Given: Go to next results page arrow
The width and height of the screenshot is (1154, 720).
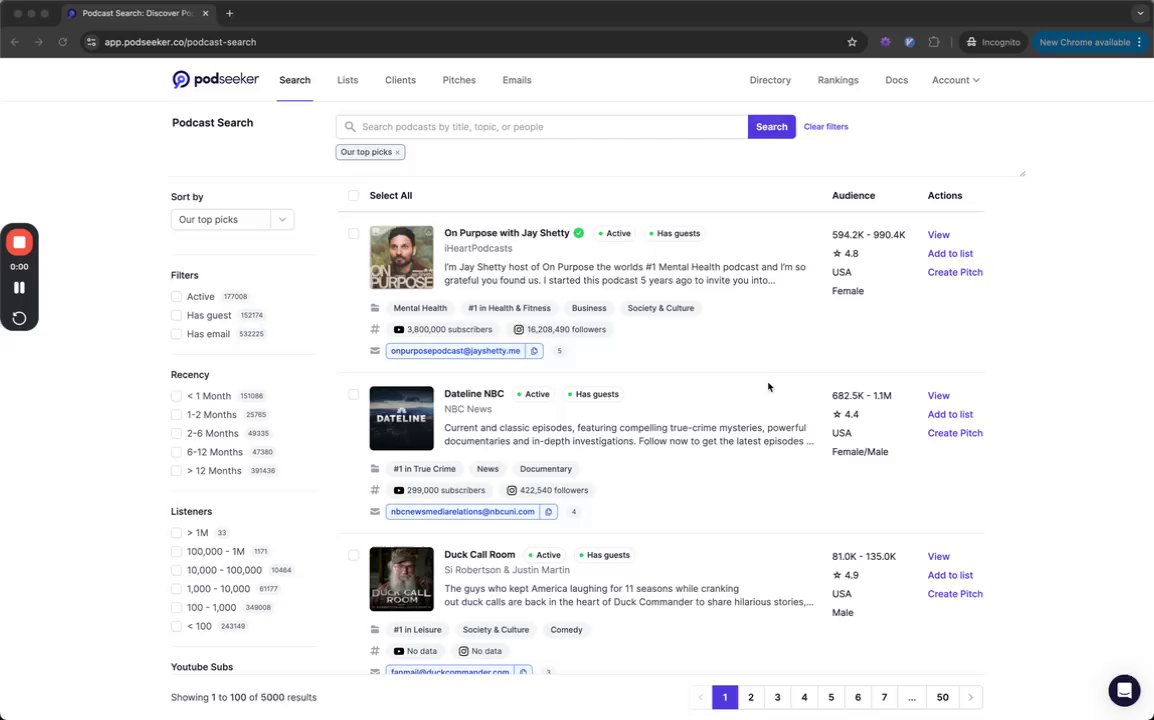Looking at the screenshot, I should (x=970, y=697).
